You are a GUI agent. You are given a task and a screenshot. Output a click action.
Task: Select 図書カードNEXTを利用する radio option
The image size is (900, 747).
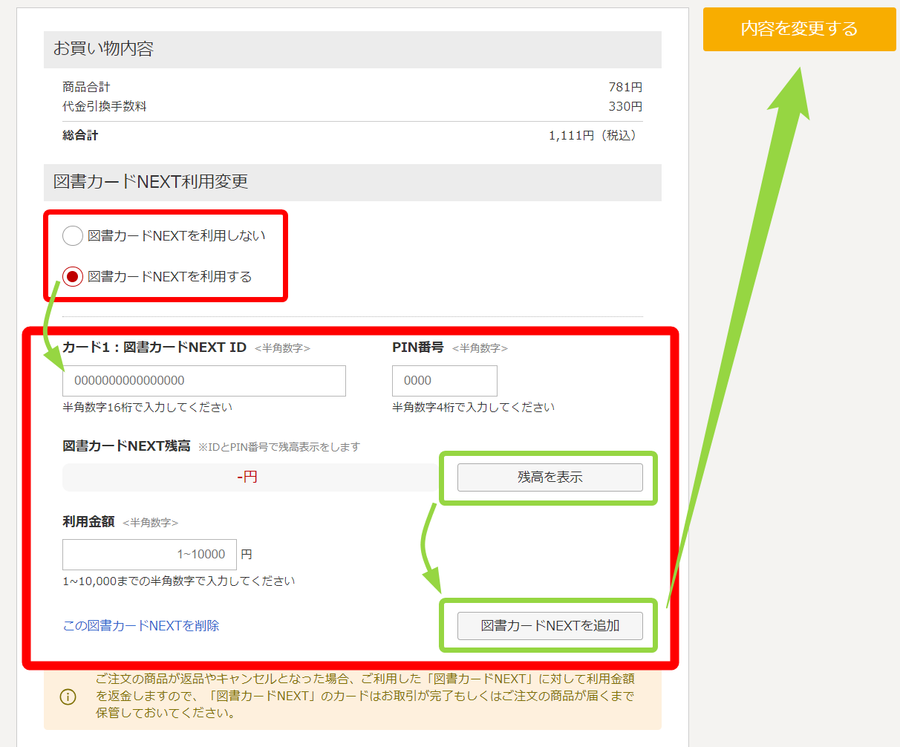[x=72, y=277]
